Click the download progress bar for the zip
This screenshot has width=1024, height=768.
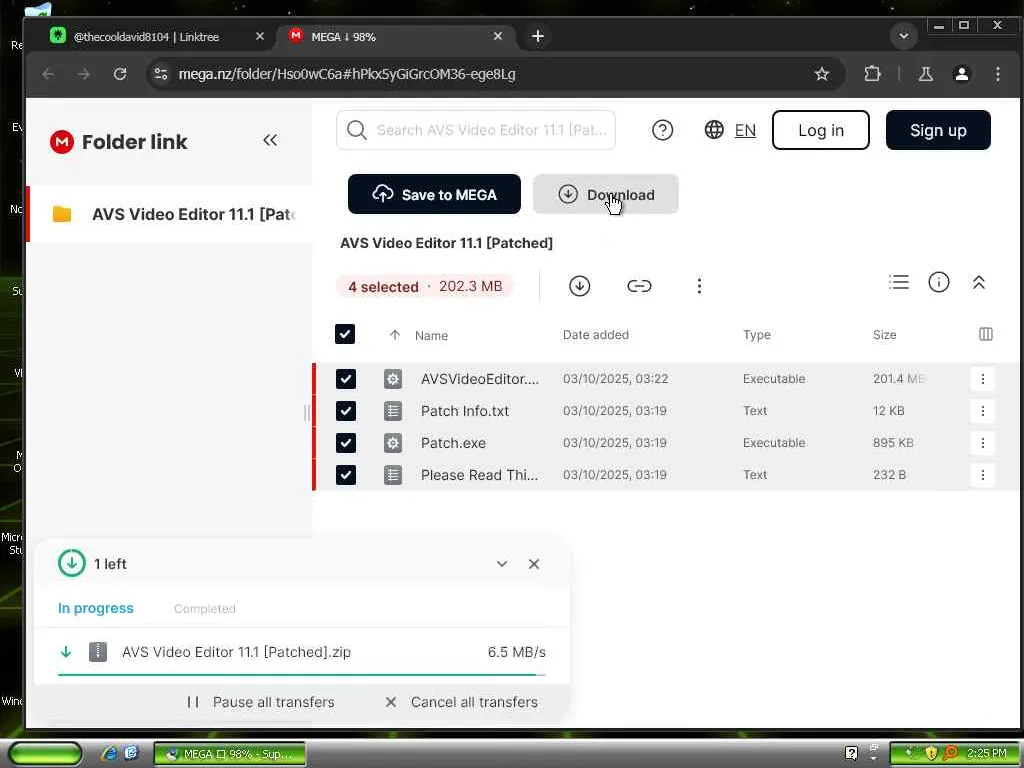(x=301, y=674)
